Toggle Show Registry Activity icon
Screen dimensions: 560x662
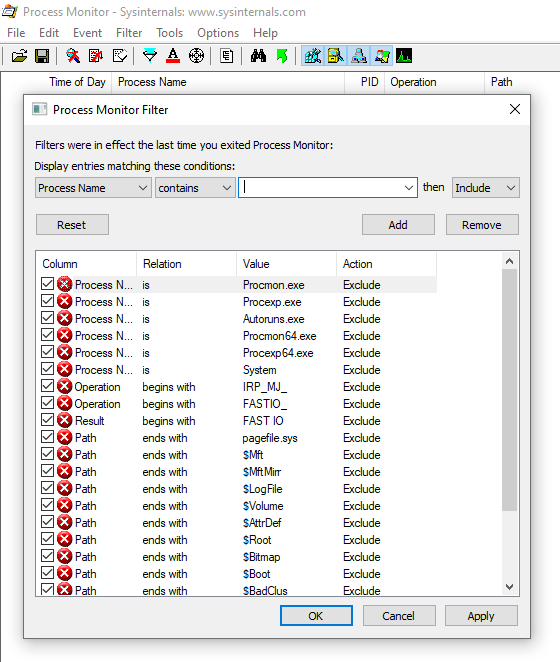point(313,56)
